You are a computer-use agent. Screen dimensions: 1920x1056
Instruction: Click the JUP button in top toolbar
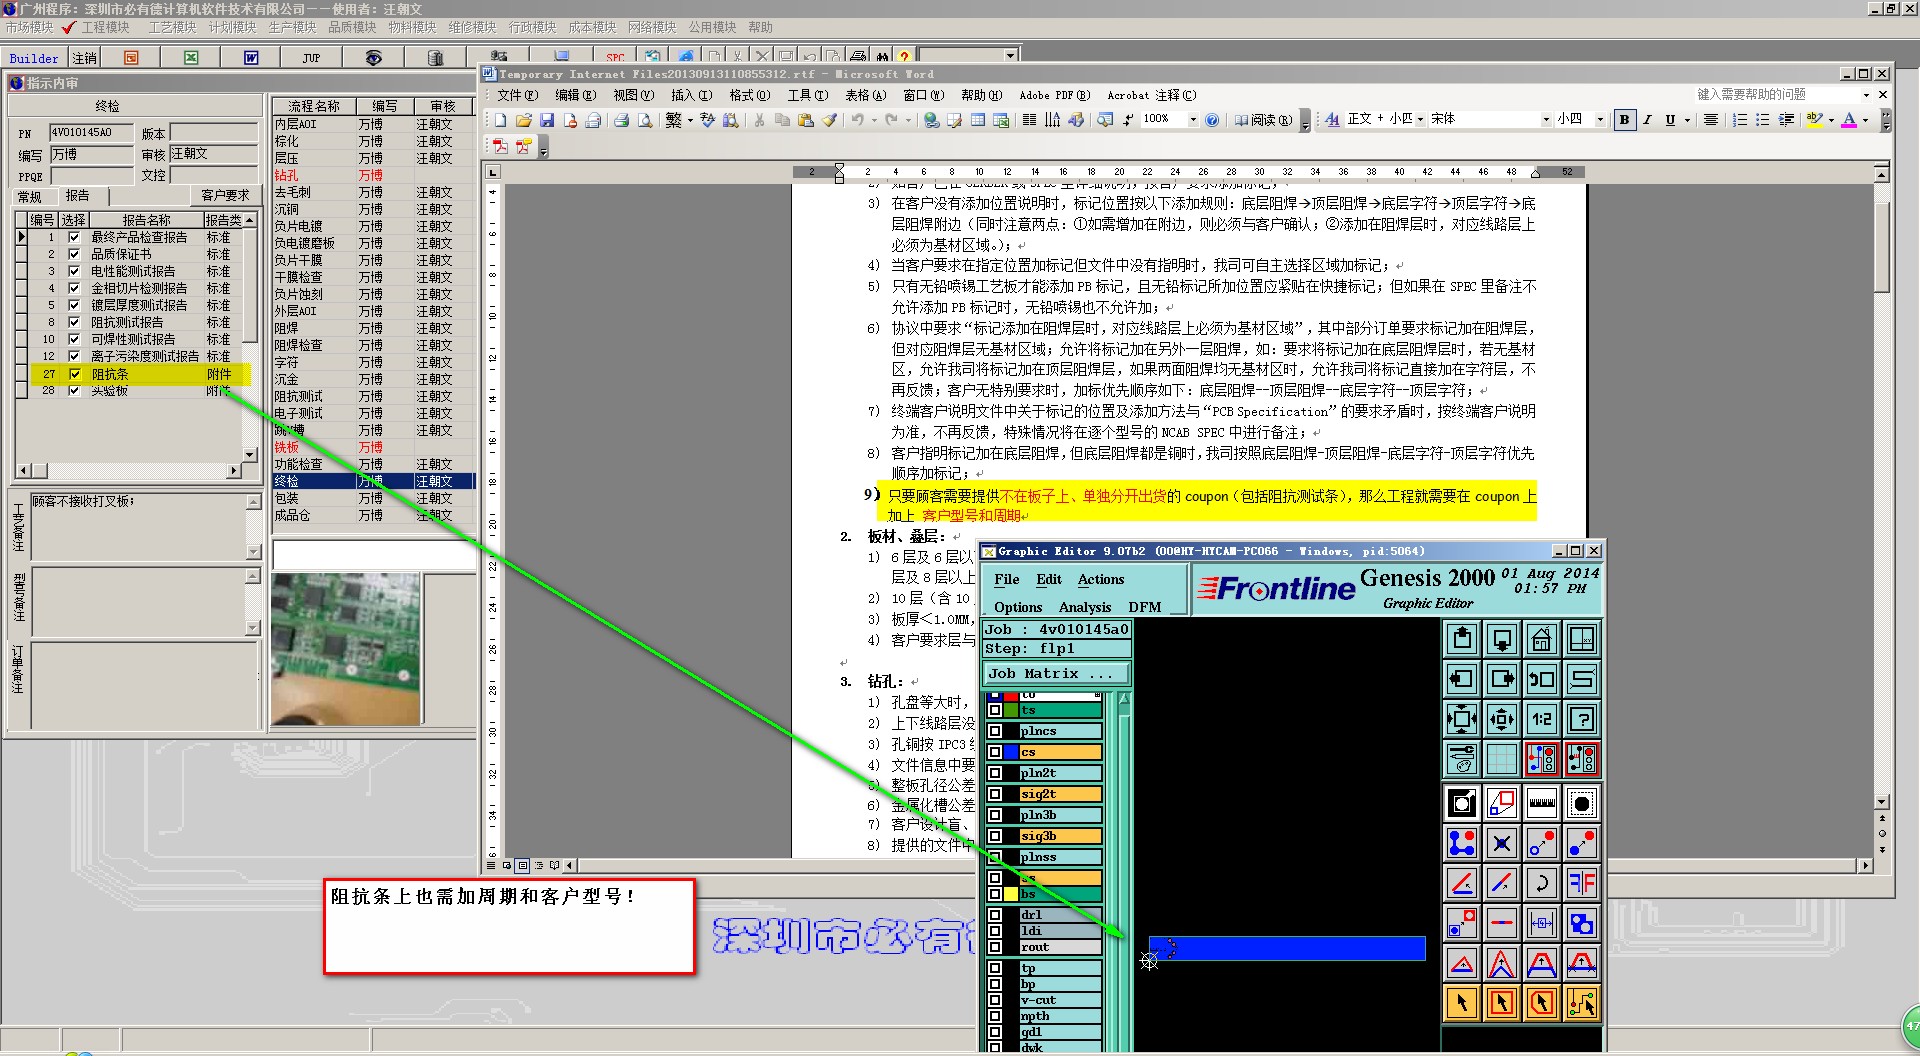pyautogui.click(x=311, y=58)
